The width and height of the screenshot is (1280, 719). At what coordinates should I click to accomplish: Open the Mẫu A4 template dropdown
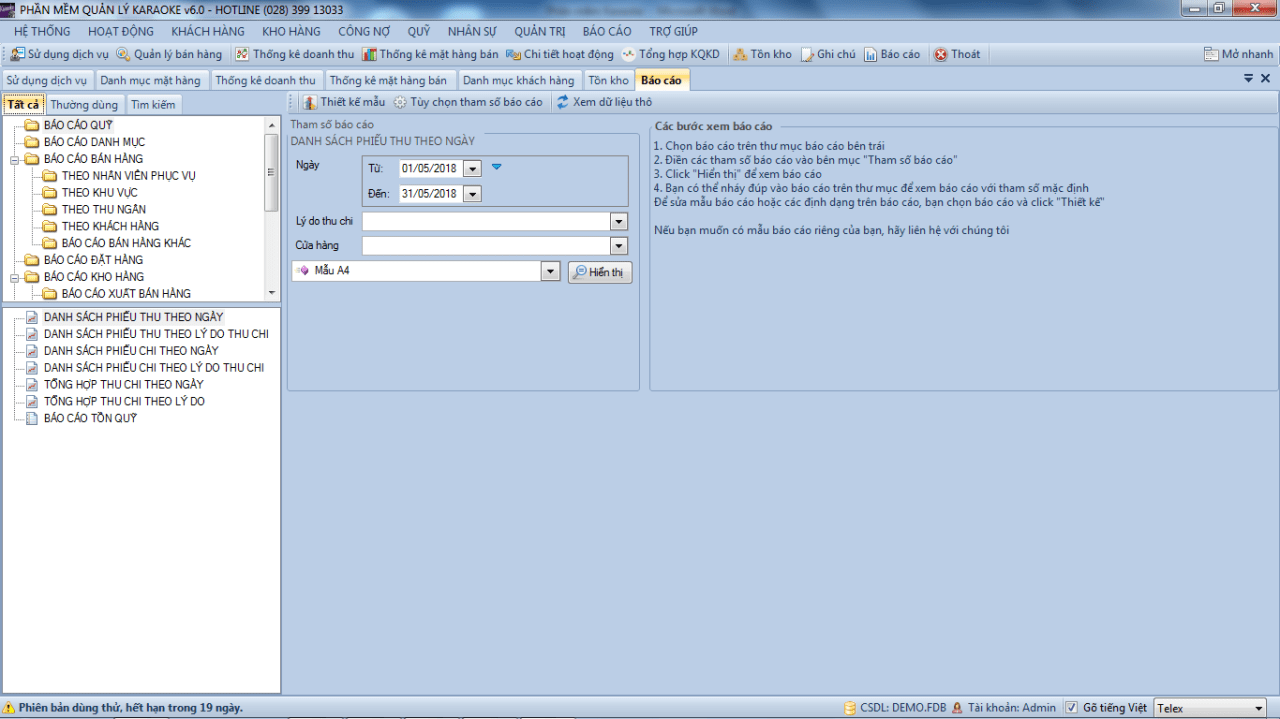[550, 271]
